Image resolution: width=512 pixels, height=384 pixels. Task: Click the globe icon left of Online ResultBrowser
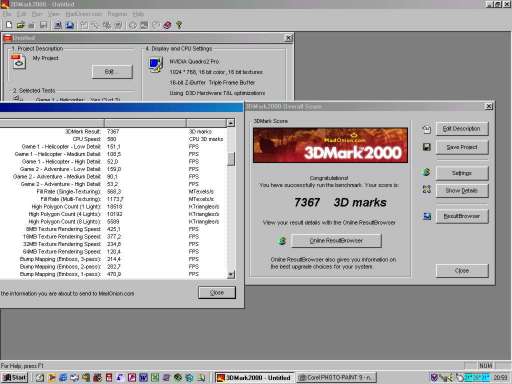click(282, 241)
